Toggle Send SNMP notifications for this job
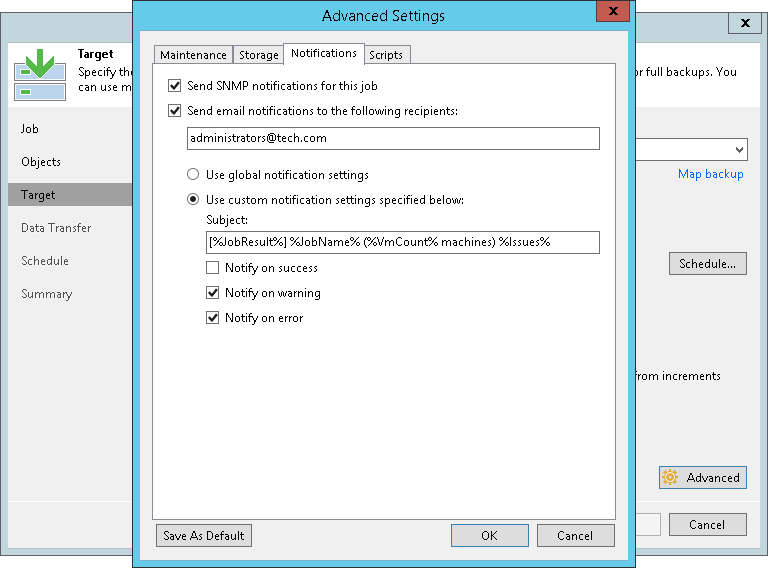The image size is (768, 568). 174,86
